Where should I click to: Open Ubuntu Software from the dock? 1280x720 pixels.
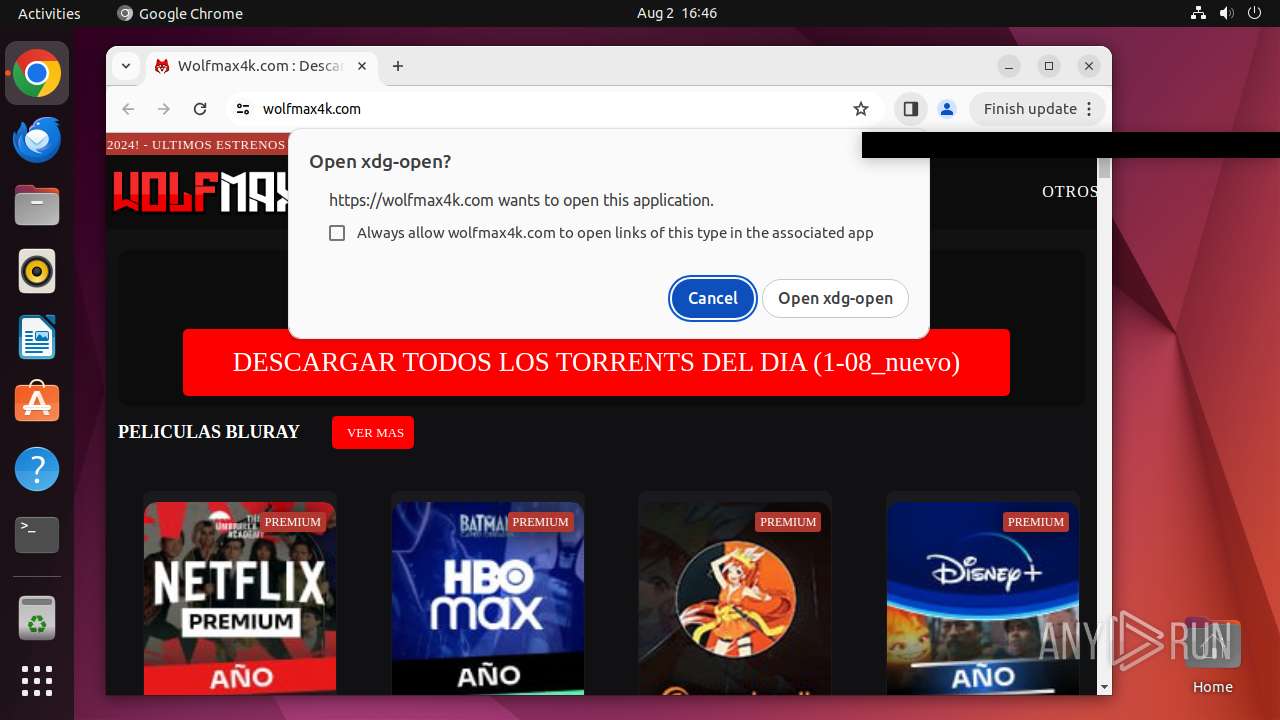37,403
